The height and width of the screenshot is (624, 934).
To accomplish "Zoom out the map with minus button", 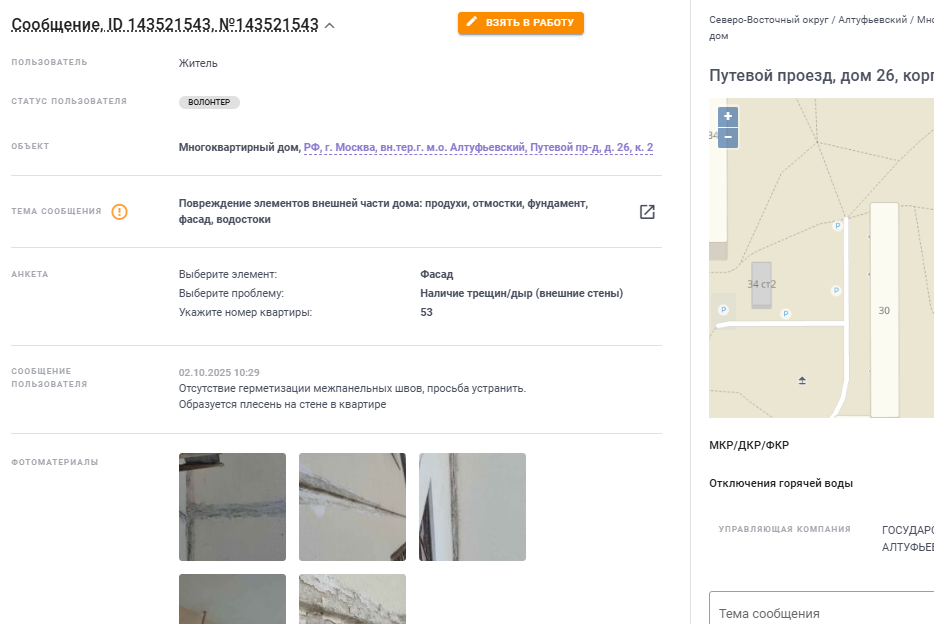I will pos(728,138).
